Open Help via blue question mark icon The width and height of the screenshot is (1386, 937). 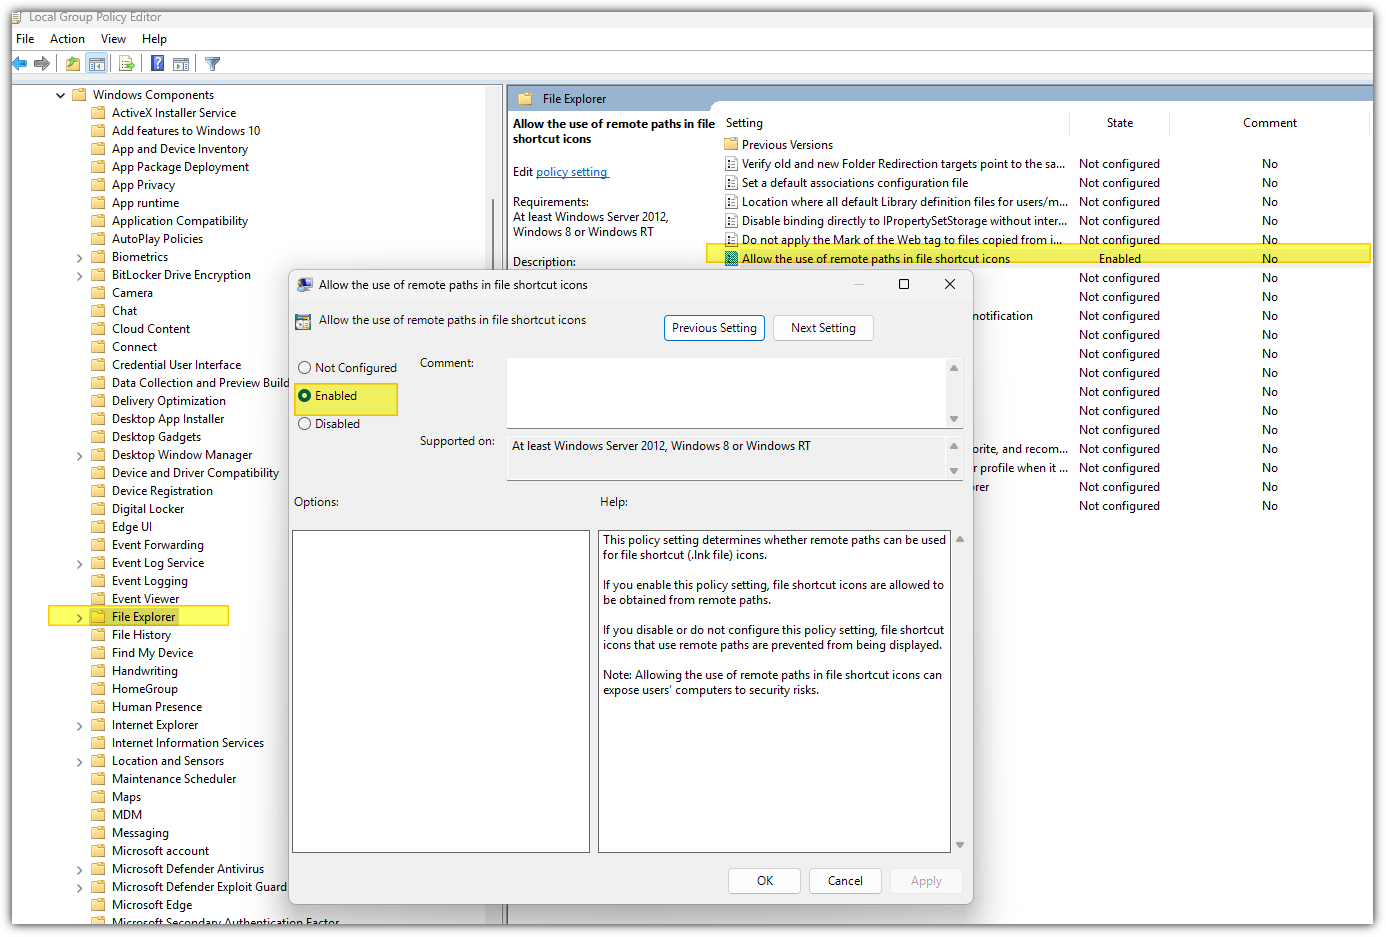pyautogui.click(x=157, y=64)
